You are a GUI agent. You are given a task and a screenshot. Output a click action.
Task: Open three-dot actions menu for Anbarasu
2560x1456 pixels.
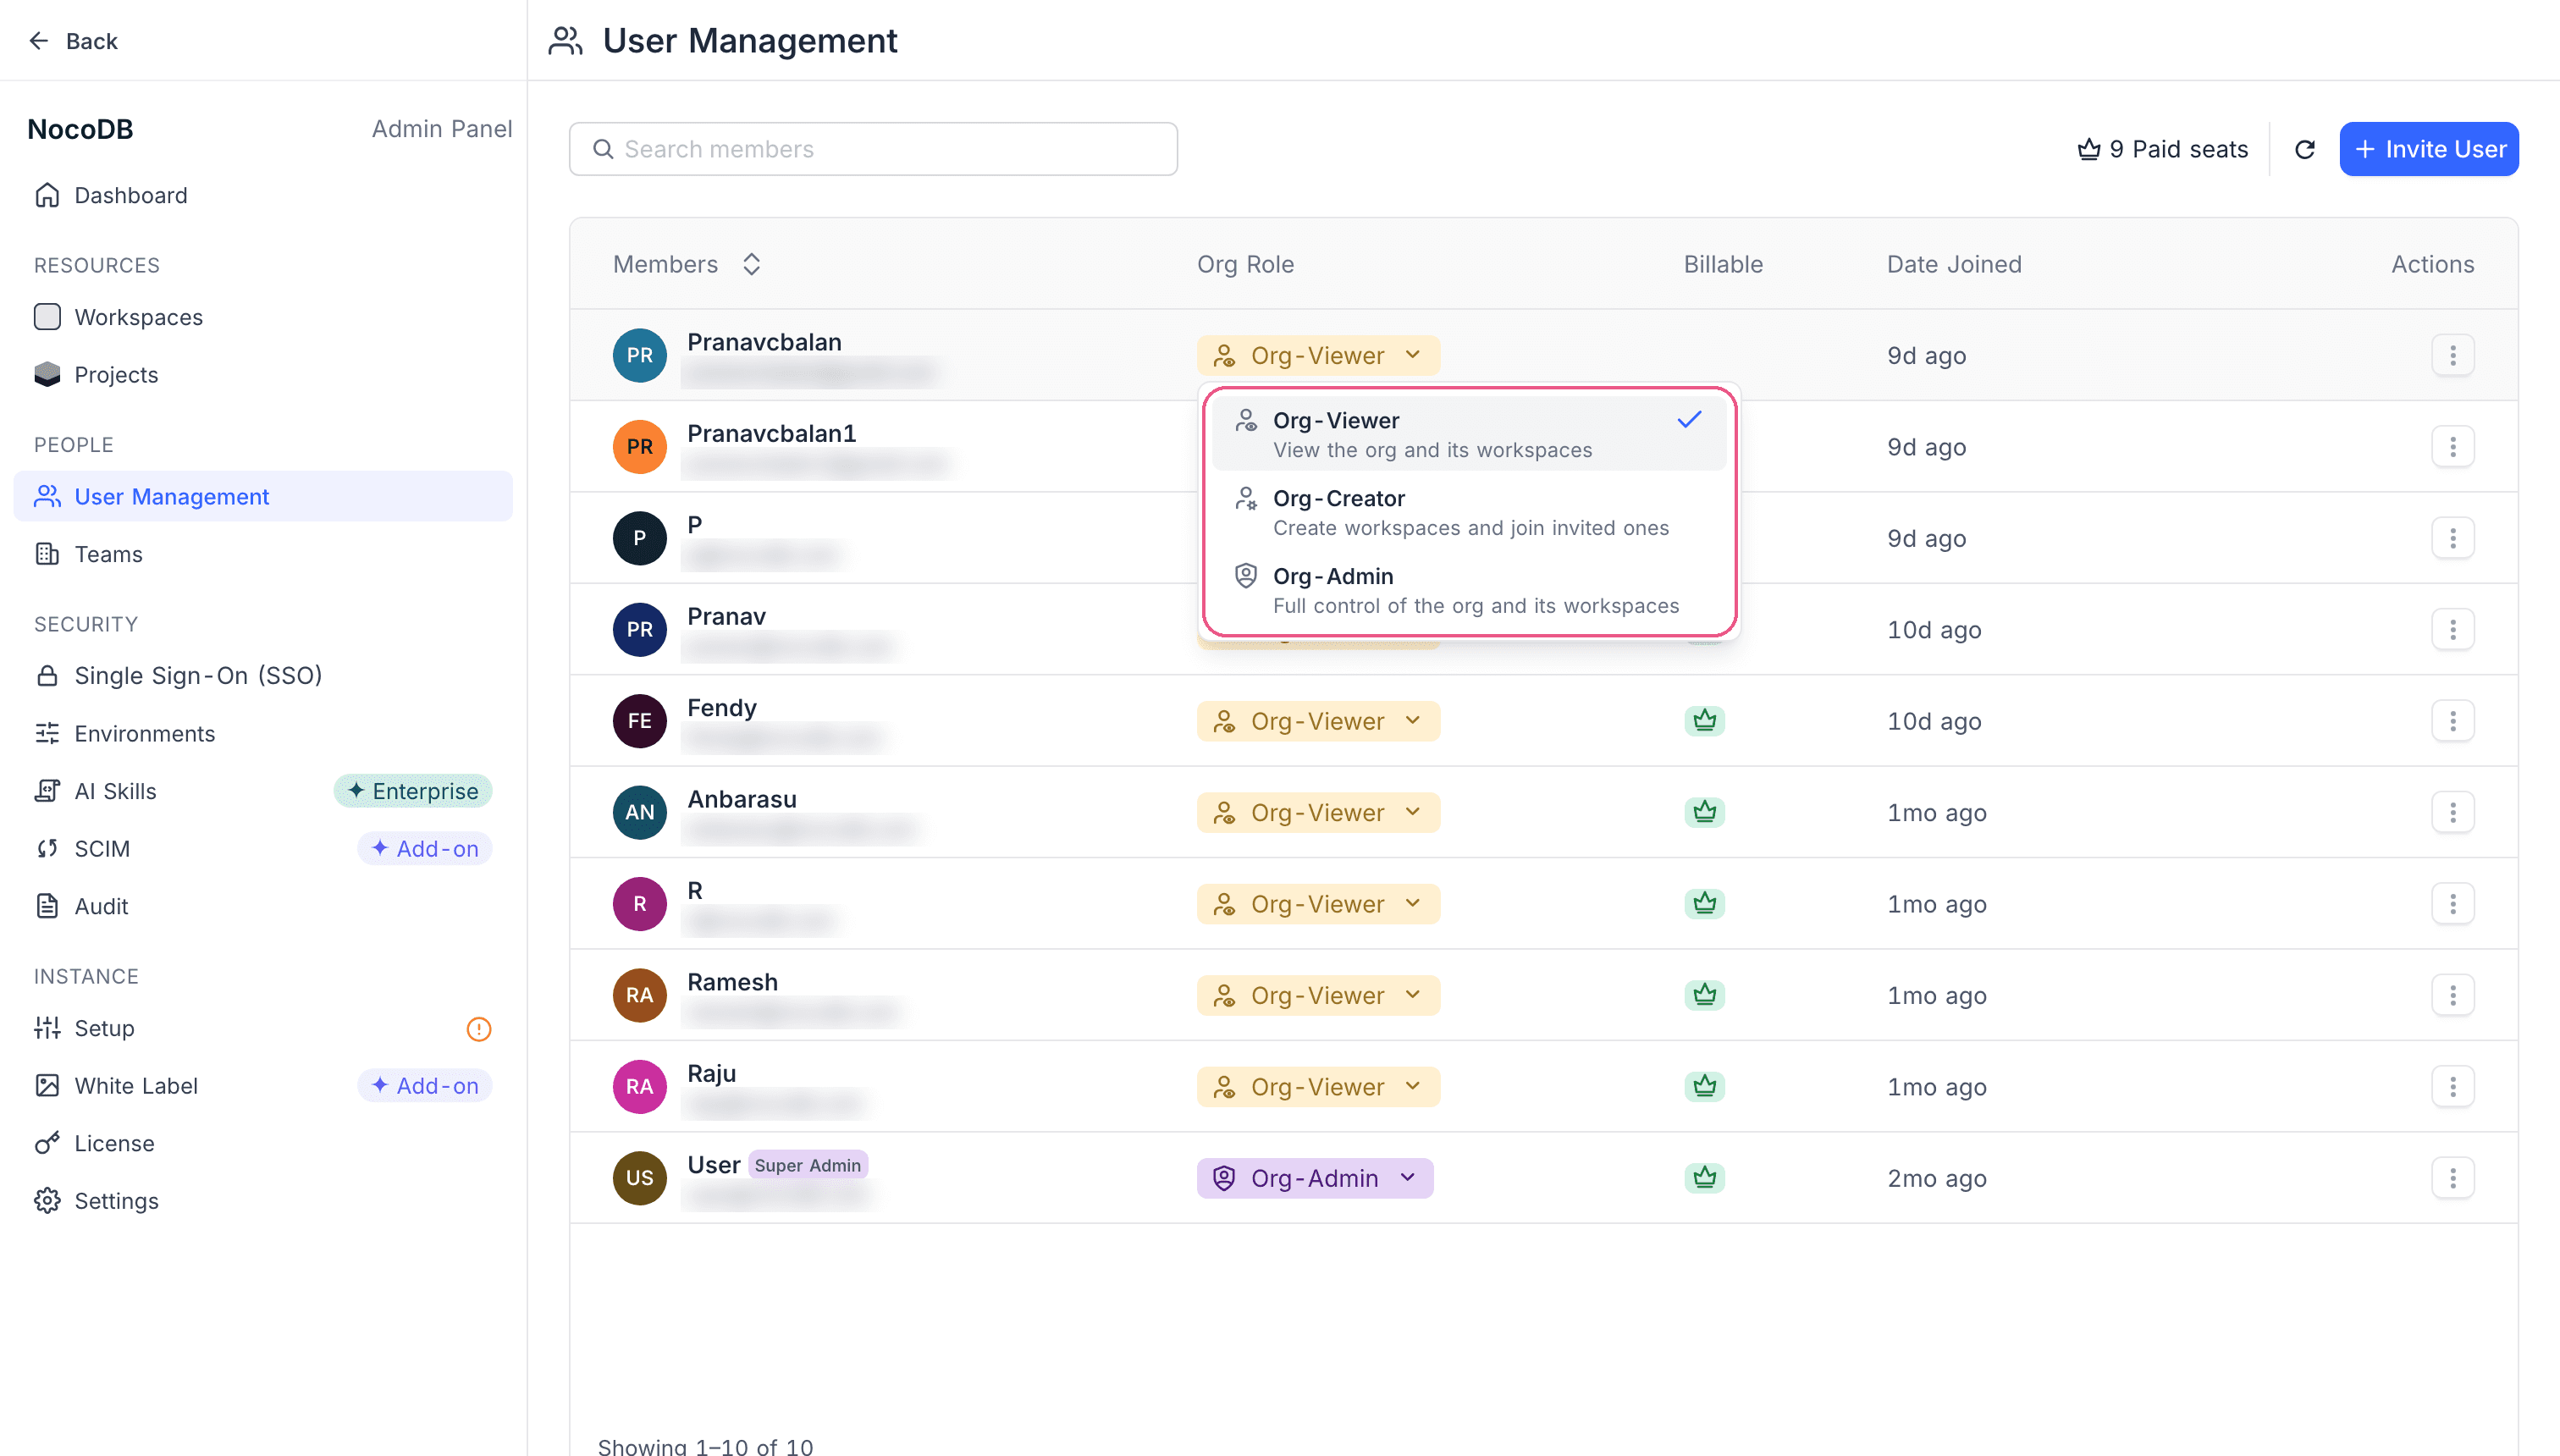[x=2452, y=812]
